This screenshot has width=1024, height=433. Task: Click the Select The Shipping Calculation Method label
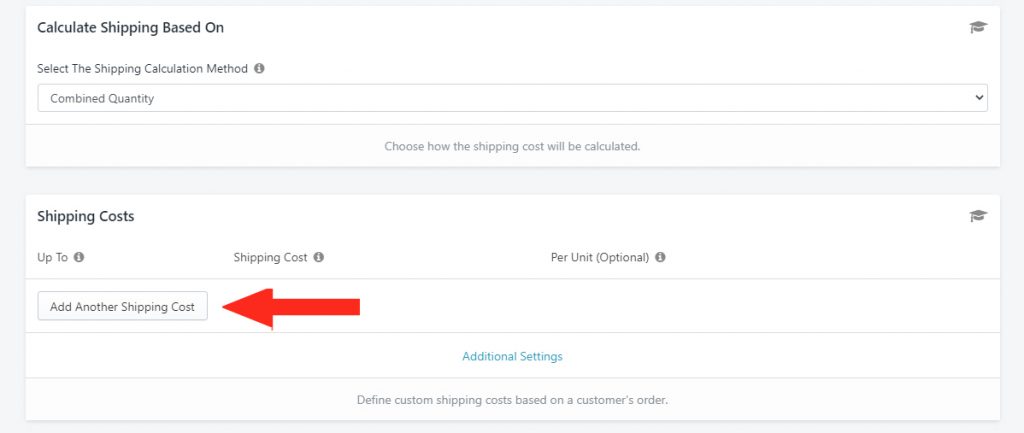[x=142, y=69]
